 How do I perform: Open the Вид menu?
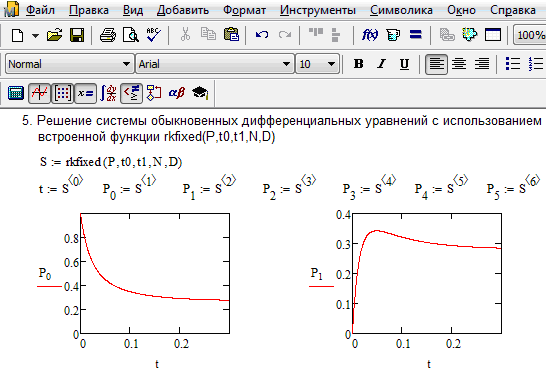[x=133, y=10]
